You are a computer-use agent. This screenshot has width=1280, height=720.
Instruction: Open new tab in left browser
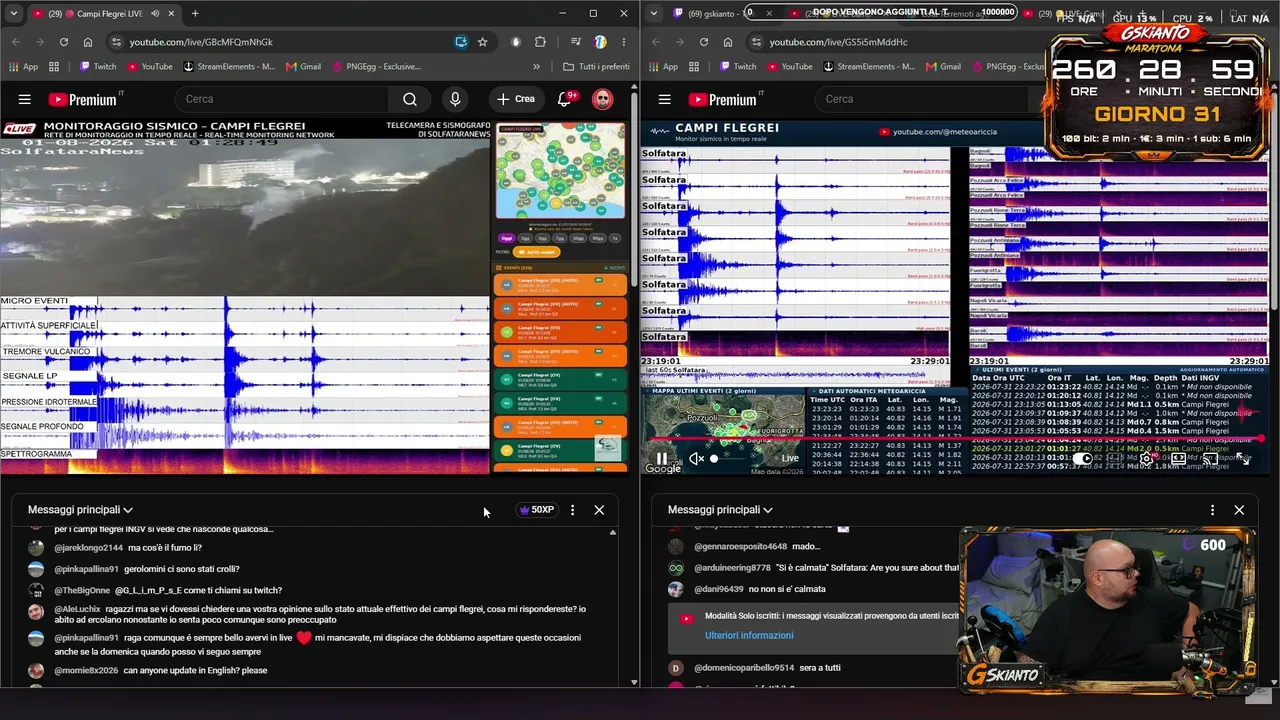[x=195, y=14]
